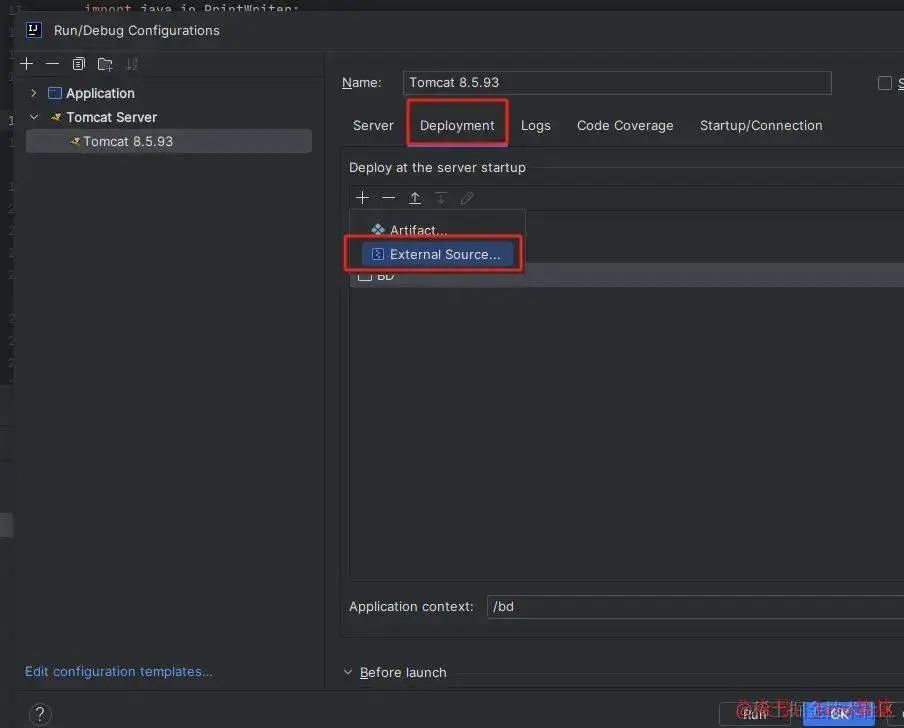Screen dimensions: 904x728
Task: Add a deployment item with plus
Action: click(363, 198)
